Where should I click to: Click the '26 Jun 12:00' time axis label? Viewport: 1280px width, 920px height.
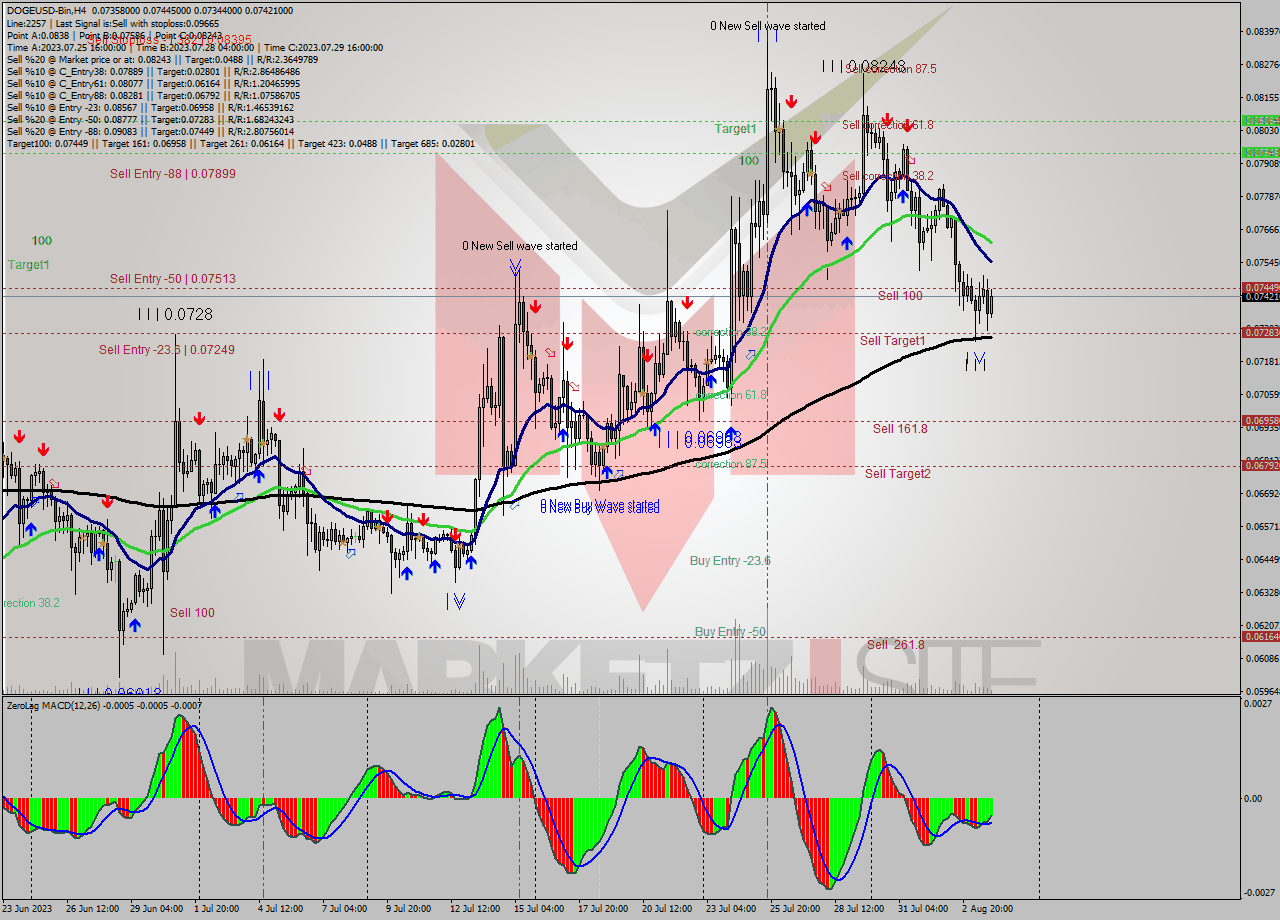(x=93, y=909)
